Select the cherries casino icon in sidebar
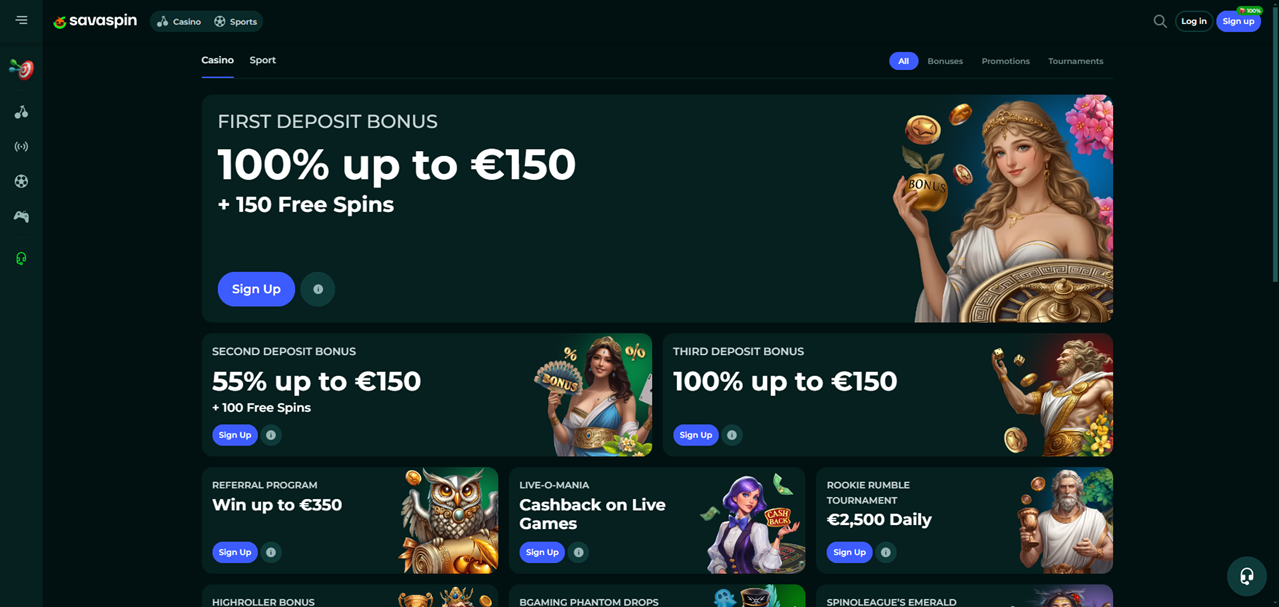This screenshot has width=1279, height=607. (x=21, y=112)
